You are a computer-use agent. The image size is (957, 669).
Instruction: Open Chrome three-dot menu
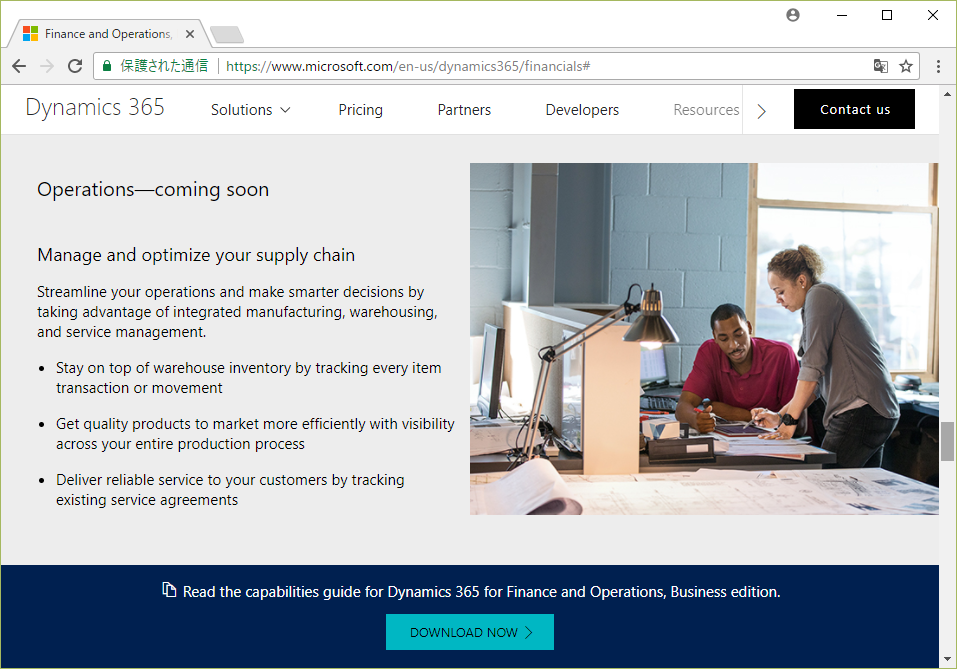[938, 66]
